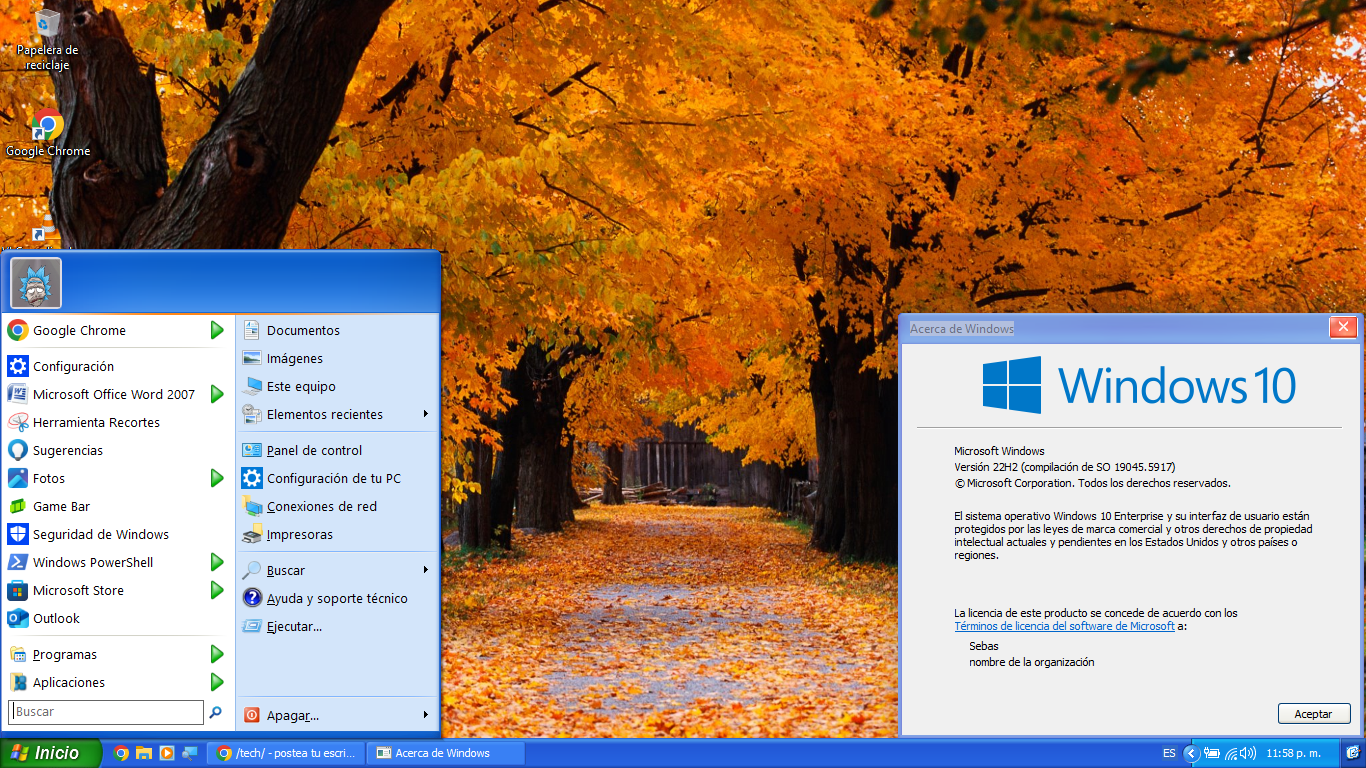The image size is (1366, 768).
Task: Click the user avatar picture in Start menu
Action: pos(36,283)
